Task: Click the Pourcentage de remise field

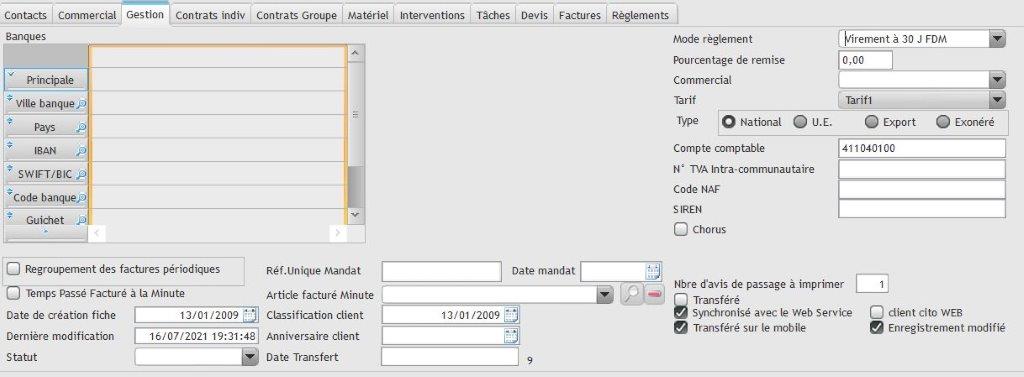Action: click(x=865, y=60)
